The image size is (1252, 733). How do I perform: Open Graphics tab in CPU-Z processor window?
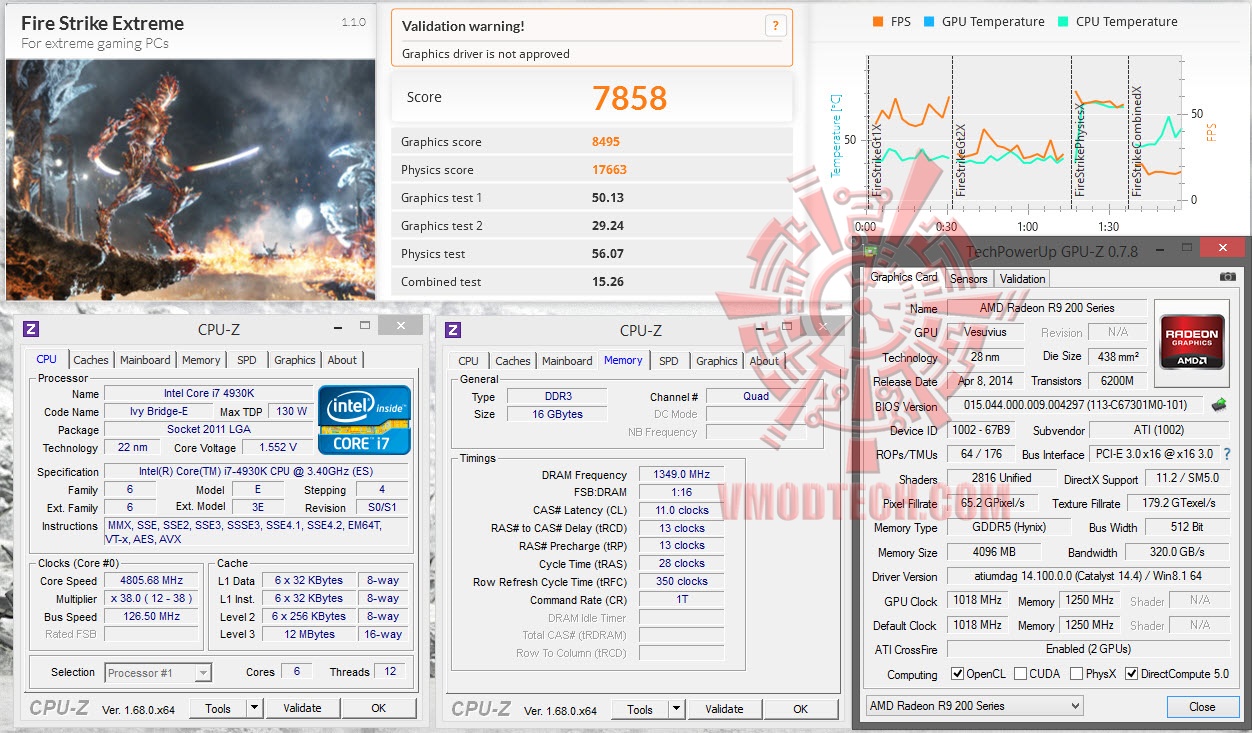coord(295,360)
